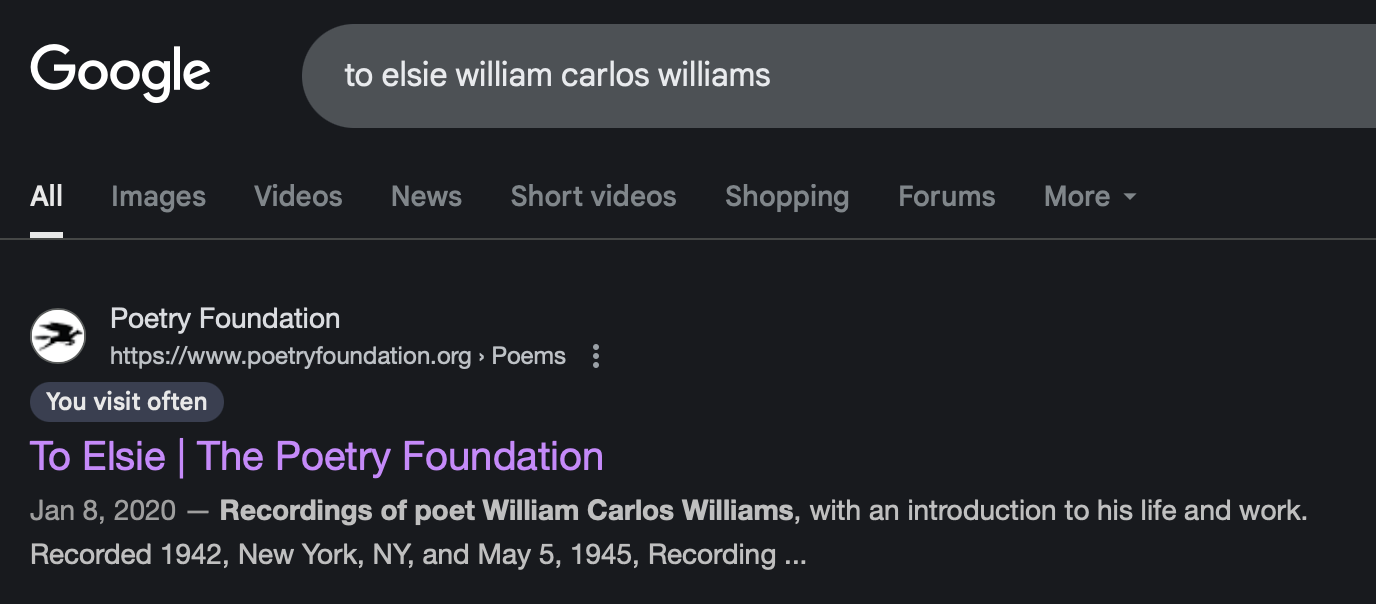Open the "To Elsie | The Poetry Foundation" link
The height and width of the screenshot is (604, 1376).
(x=316, y=456)
